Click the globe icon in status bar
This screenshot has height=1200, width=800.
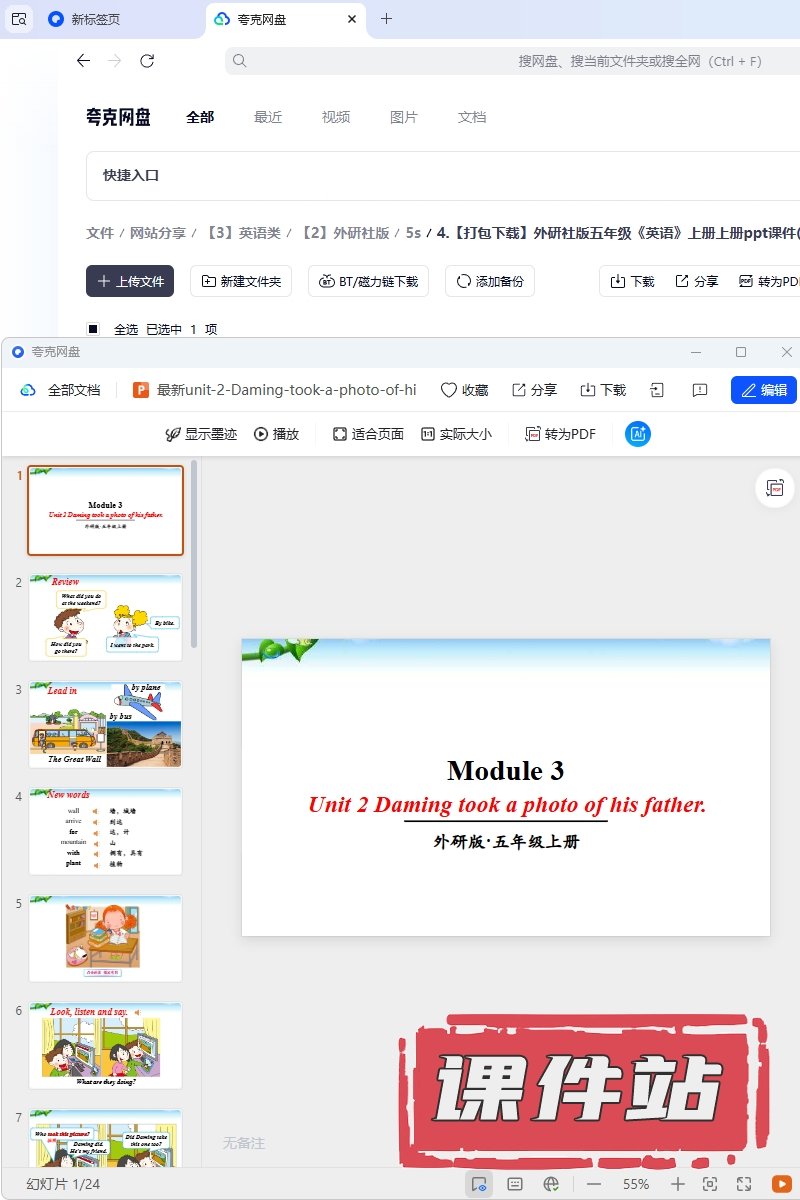[x=550, y=1184]
